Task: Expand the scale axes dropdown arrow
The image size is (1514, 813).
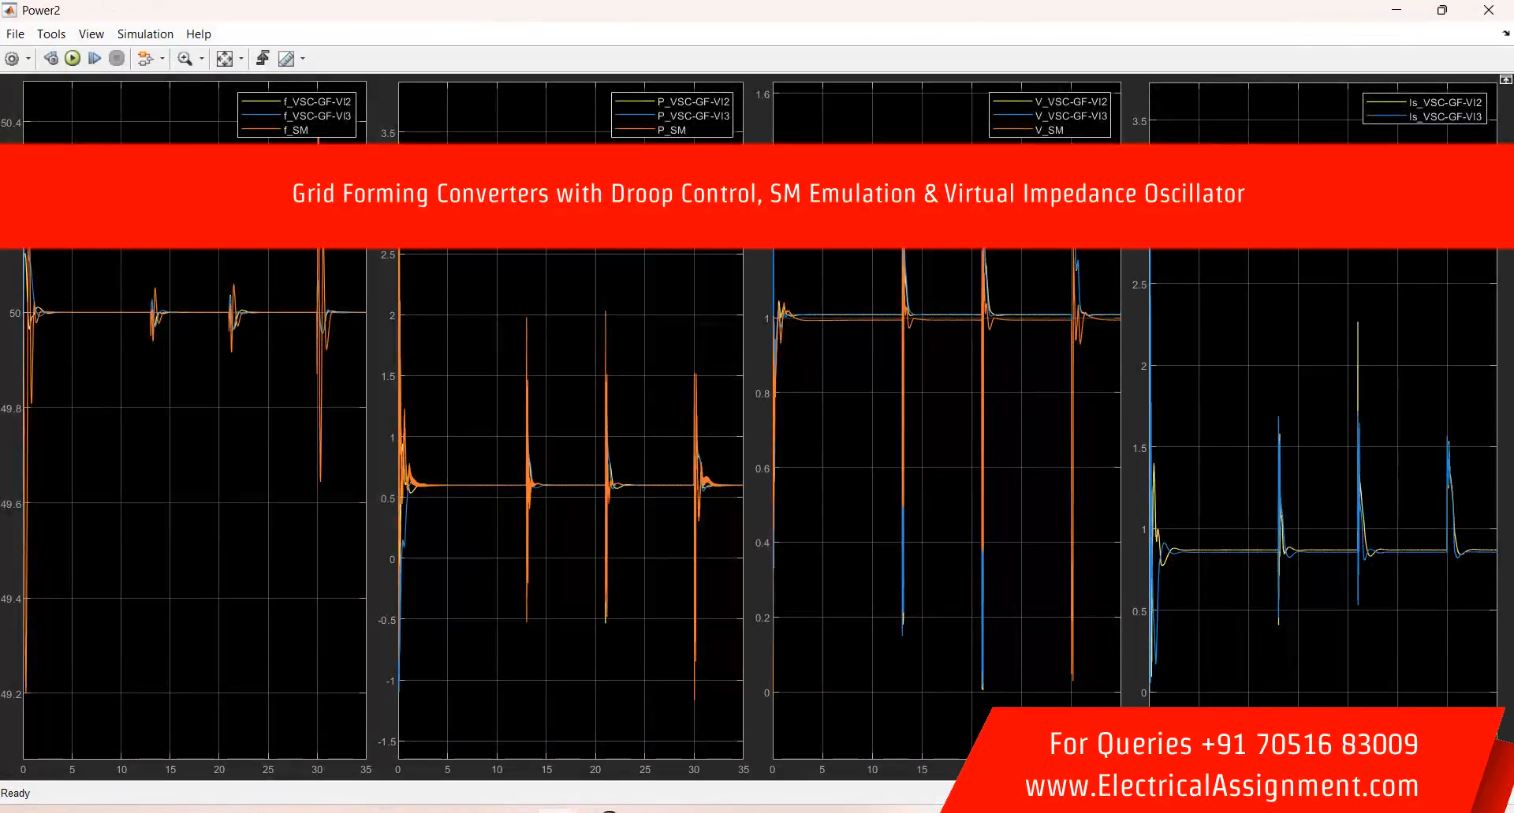Action: tap(241, 59)
